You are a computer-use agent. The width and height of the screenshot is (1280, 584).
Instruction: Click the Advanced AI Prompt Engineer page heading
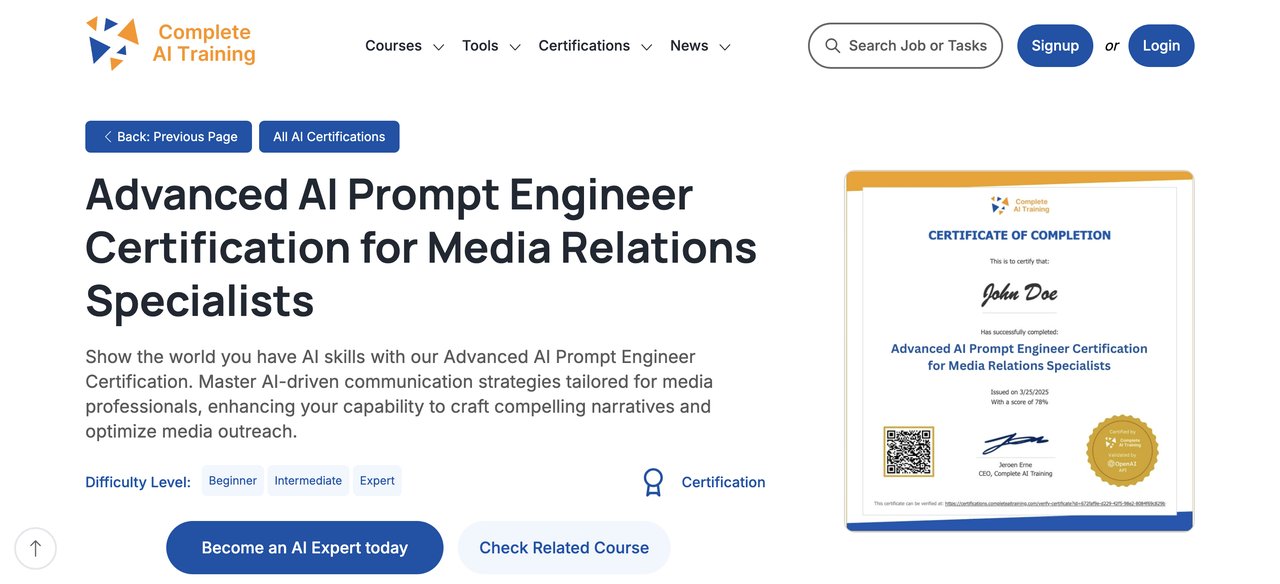coord(421,248)
